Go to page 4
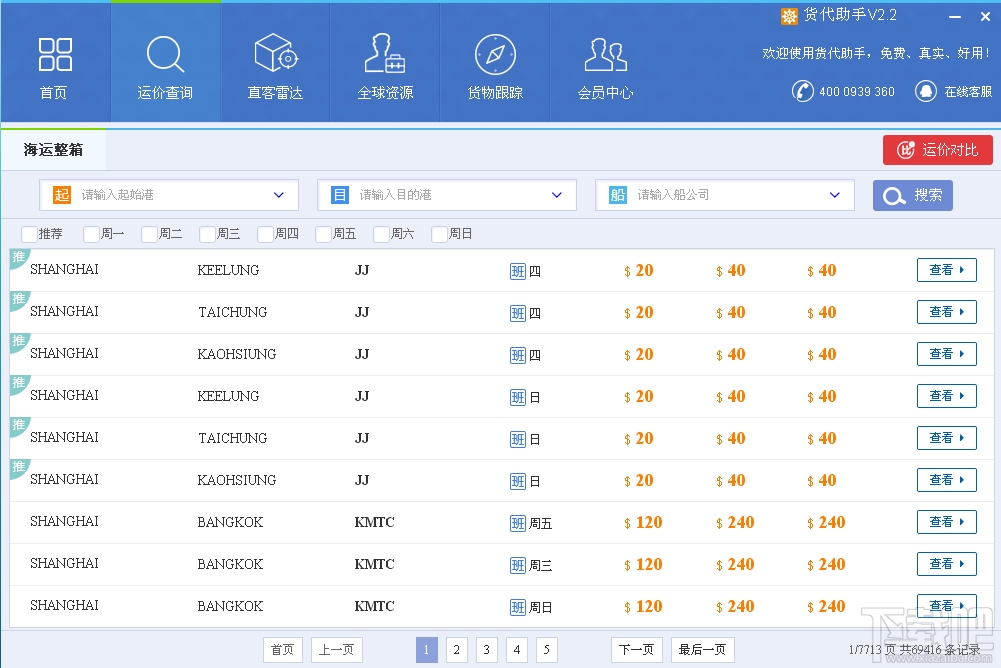 coord(516,650)
